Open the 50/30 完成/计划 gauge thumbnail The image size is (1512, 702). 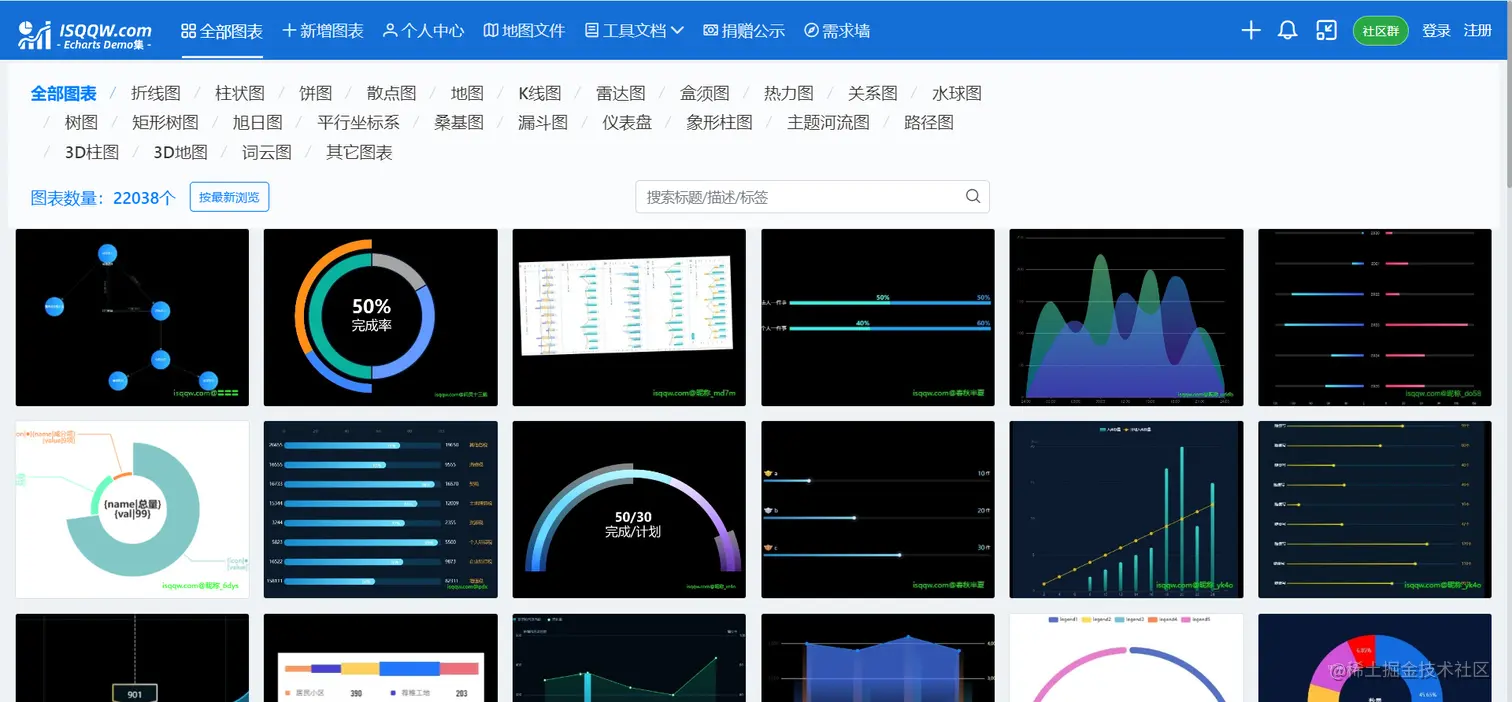tap(629, 509)
